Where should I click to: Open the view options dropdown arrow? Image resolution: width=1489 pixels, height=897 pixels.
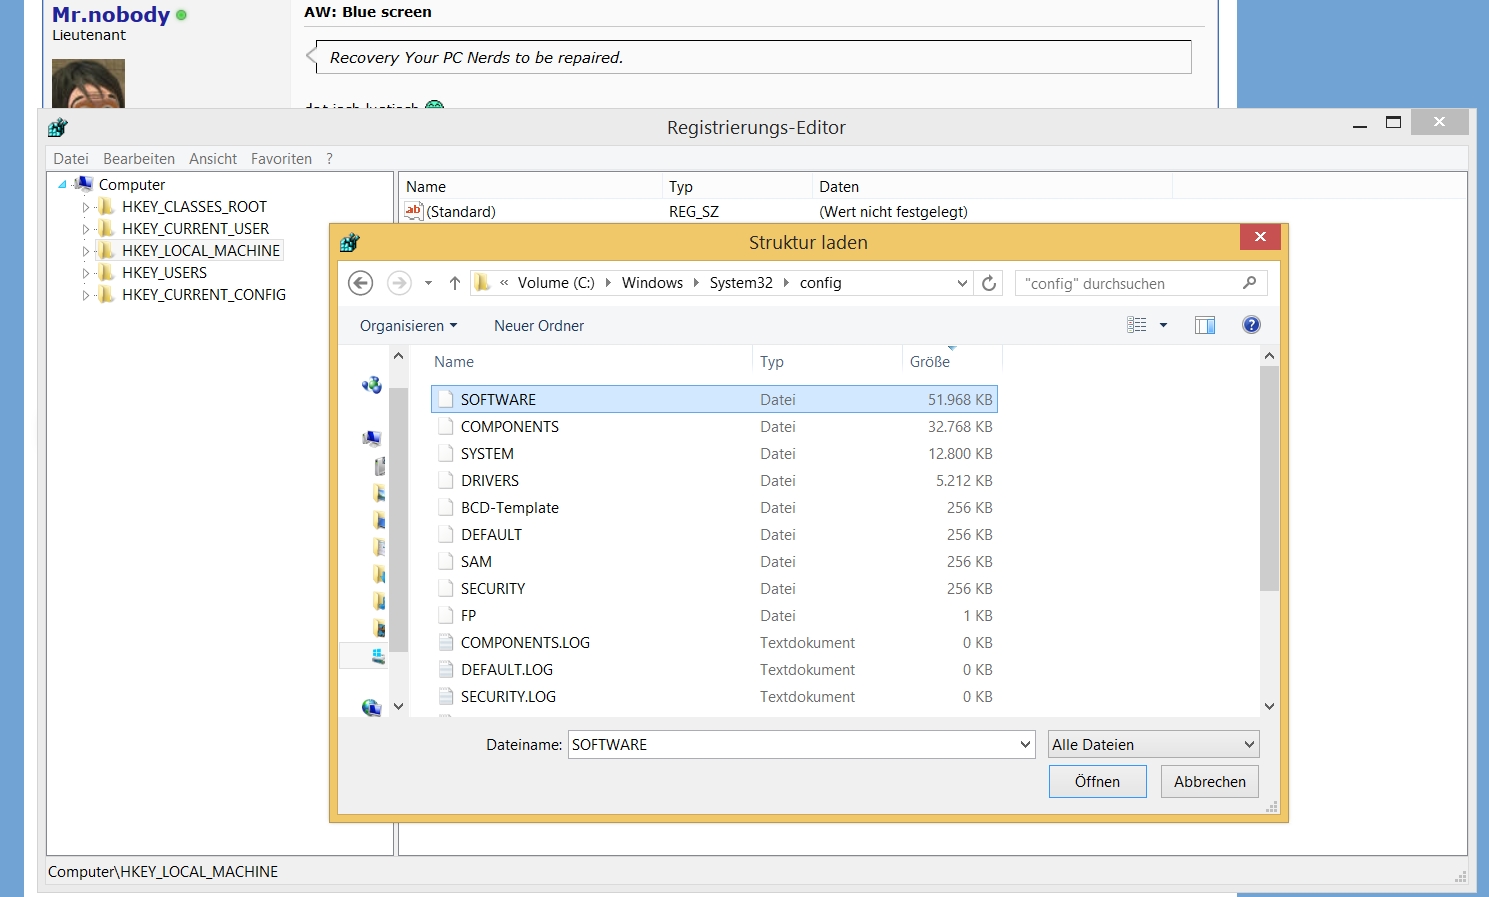[x=1163, y=325]
